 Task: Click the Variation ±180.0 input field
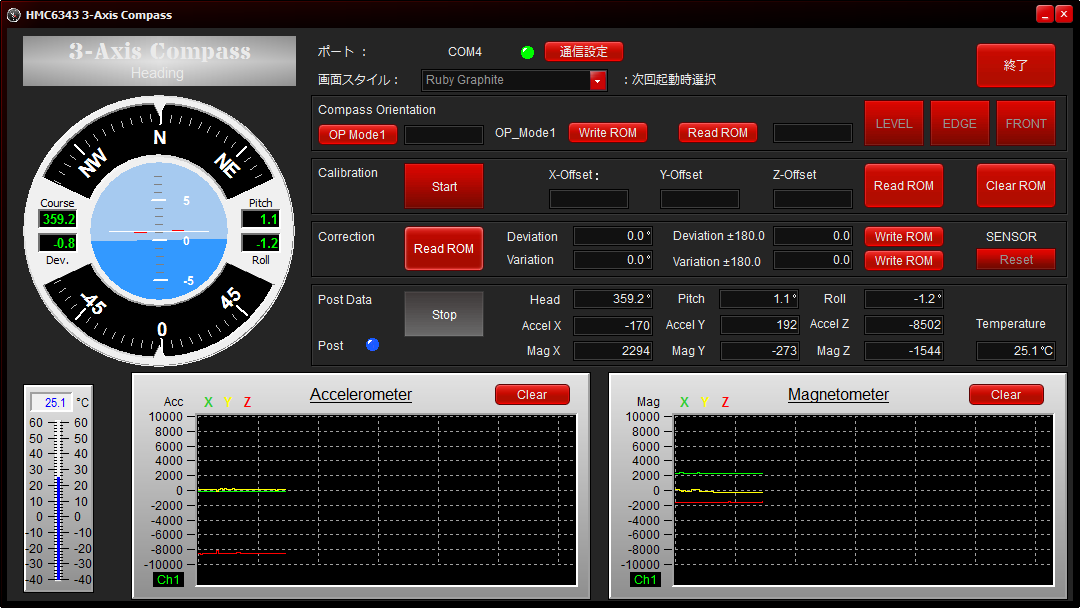[813, 260]
